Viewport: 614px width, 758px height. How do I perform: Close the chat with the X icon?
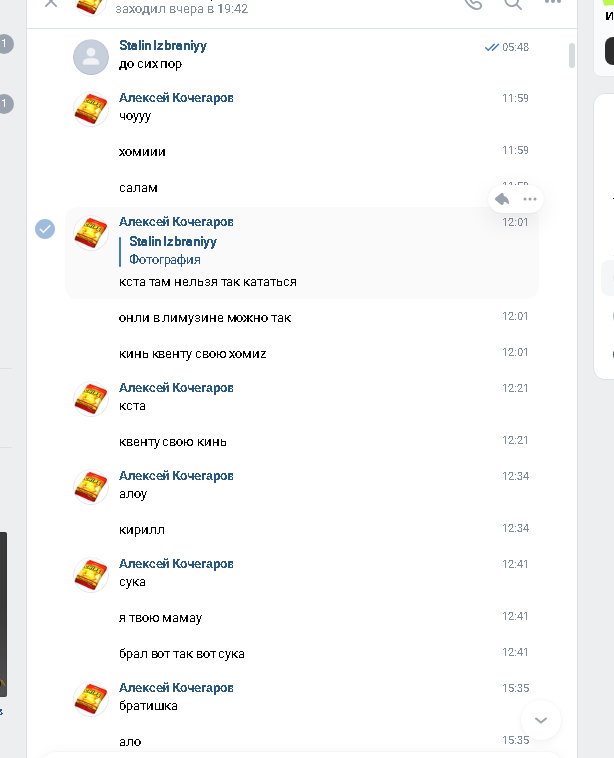51,3
